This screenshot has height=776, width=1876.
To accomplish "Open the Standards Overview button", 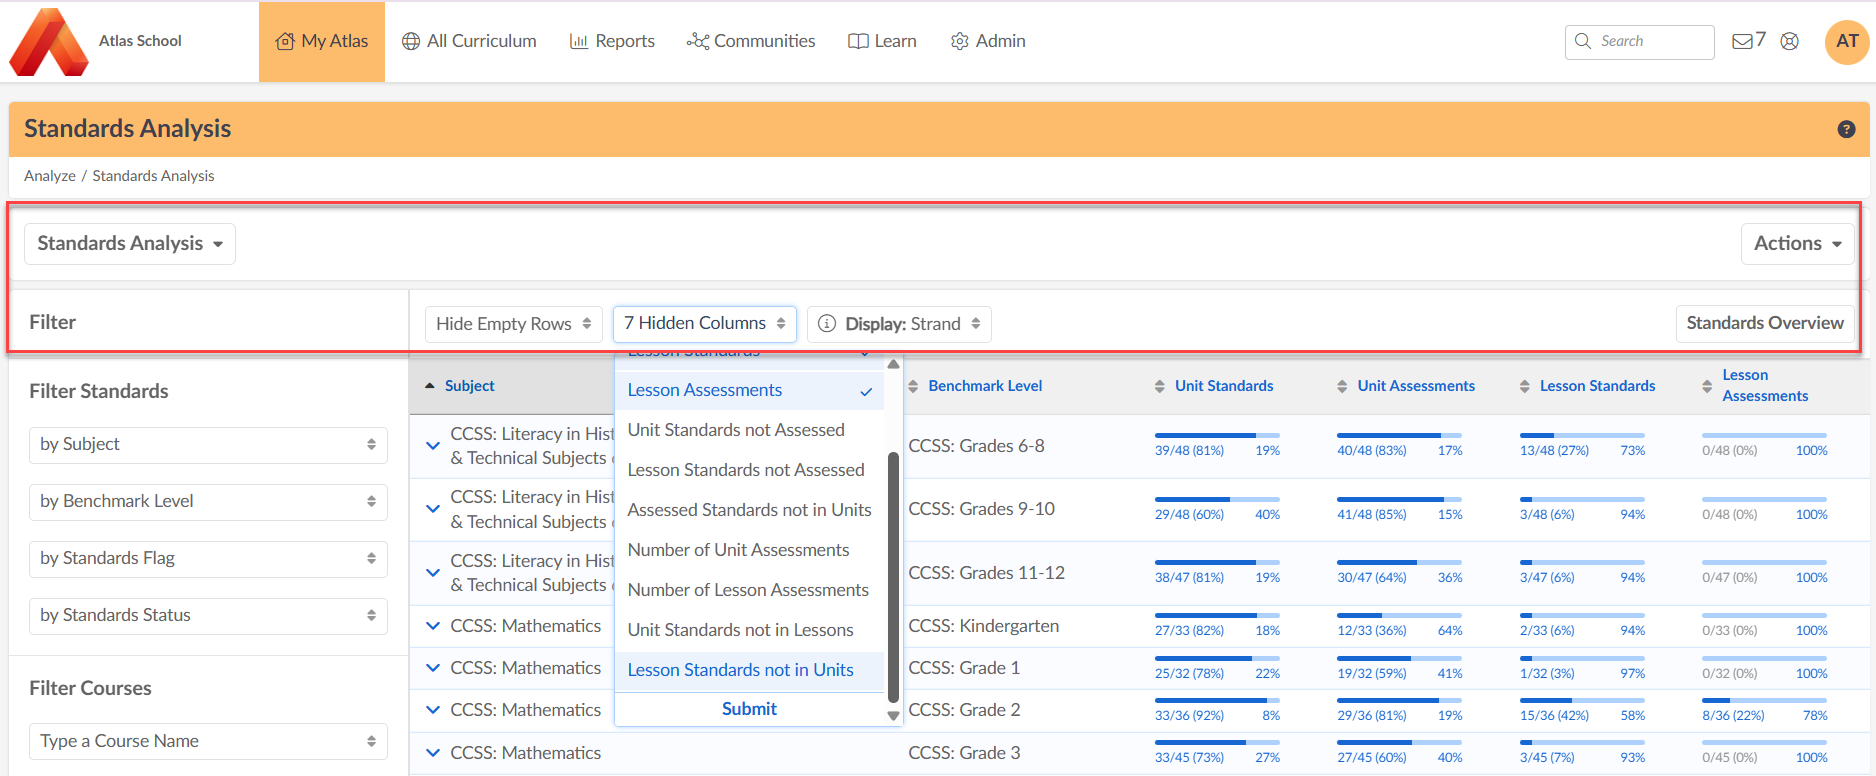I will (1764, 323).
